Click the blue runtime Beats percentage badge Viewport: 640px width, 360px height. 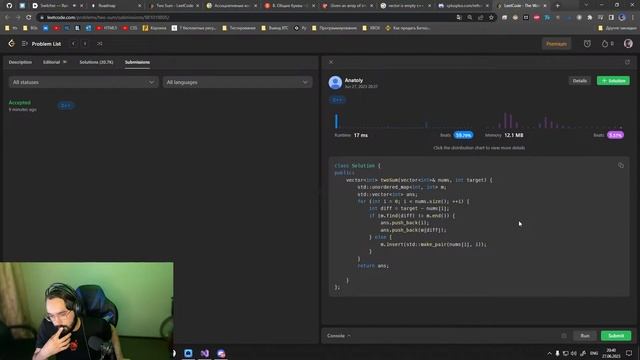[463, 135]
